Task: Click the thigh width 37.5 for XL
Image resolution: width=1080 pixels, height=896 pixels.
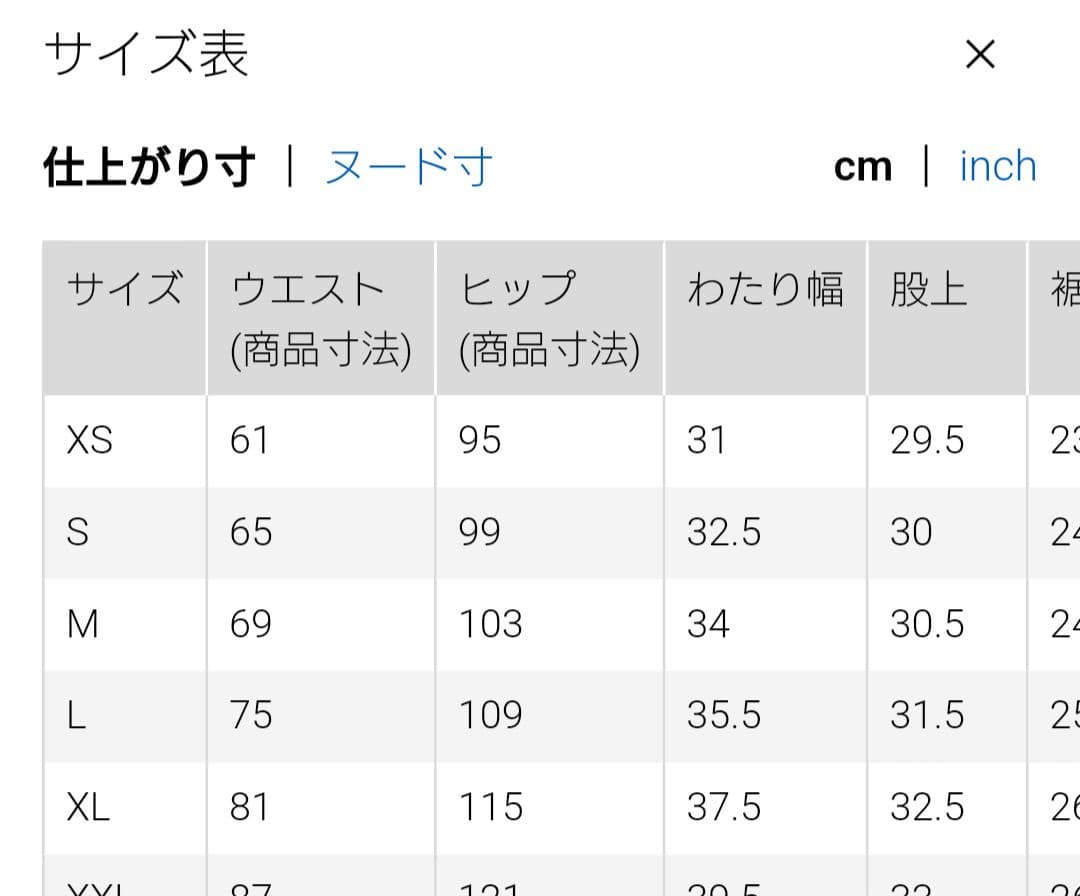Action: (724, 806)
